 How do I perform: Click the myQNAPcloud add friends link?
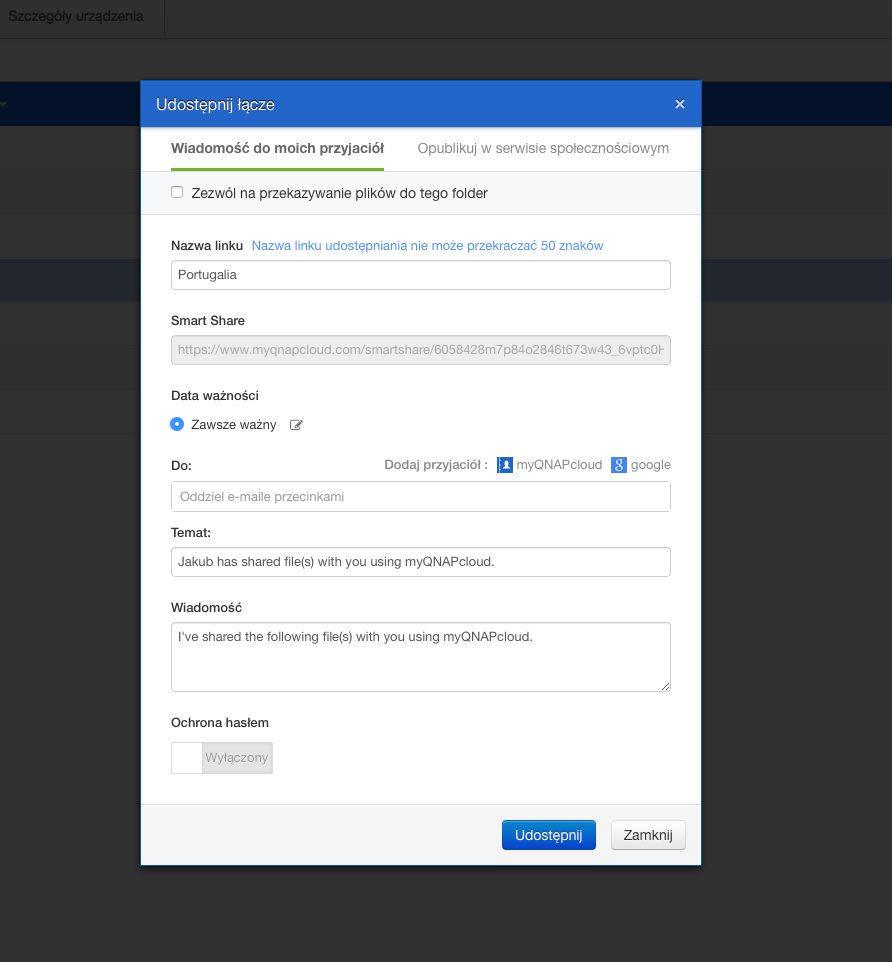tap(559, 465)
